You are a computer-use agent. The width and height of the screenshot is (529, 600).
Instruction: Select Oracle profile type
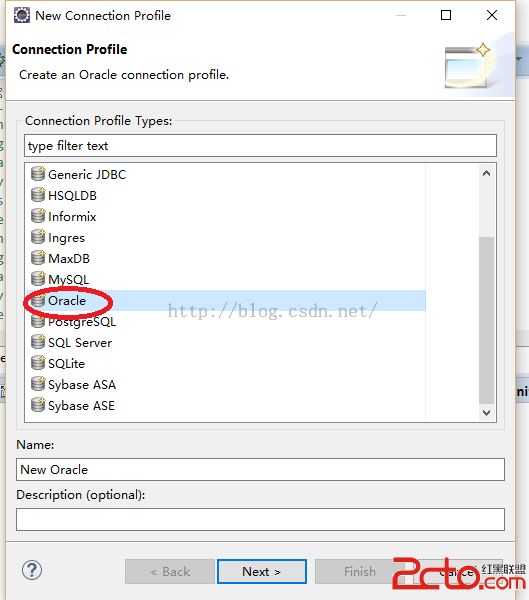tap(67, 301)
